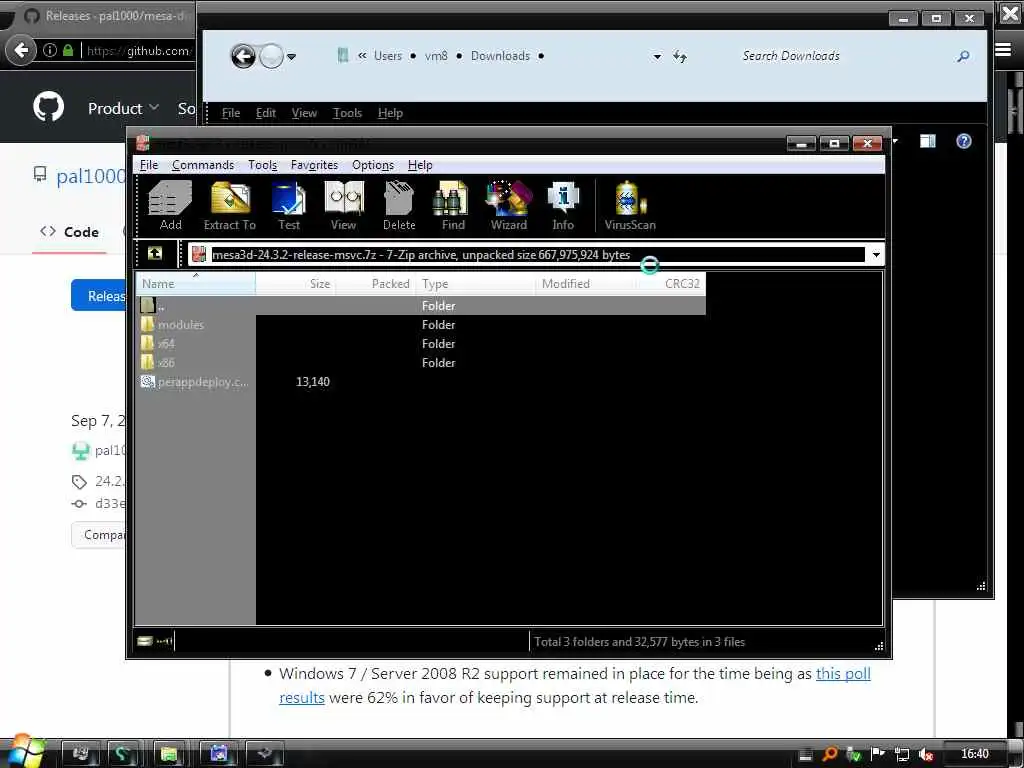Select the modules folder row
Screen dimensions: 1024x768
click(421, 325)
